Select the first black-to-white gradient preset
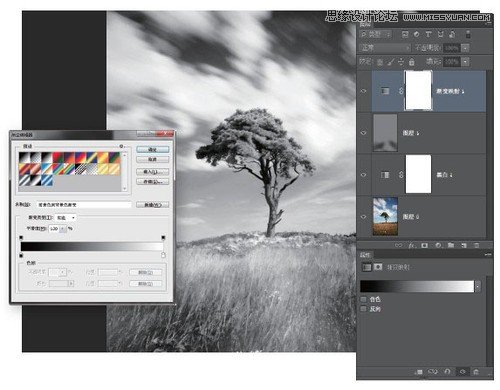This screenshot has width=500, height=390. click(25, 158)
